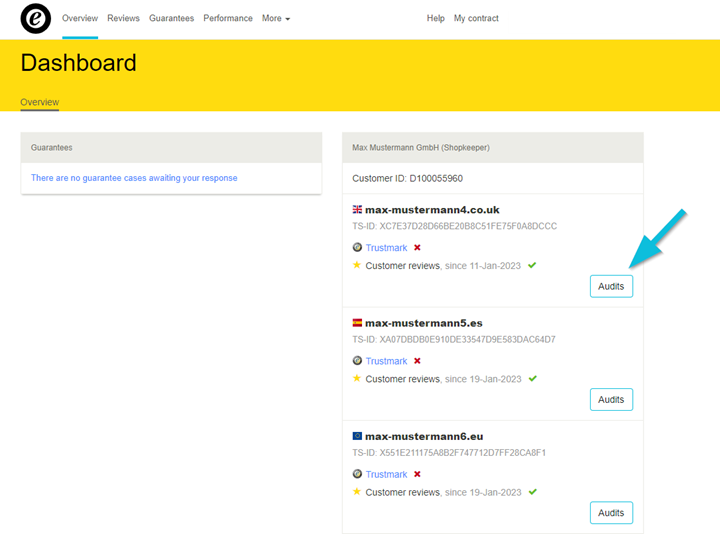Open Audits for max-mustermann5.es
The height and width of the screenshot is (534, 720).
point(611,399)
